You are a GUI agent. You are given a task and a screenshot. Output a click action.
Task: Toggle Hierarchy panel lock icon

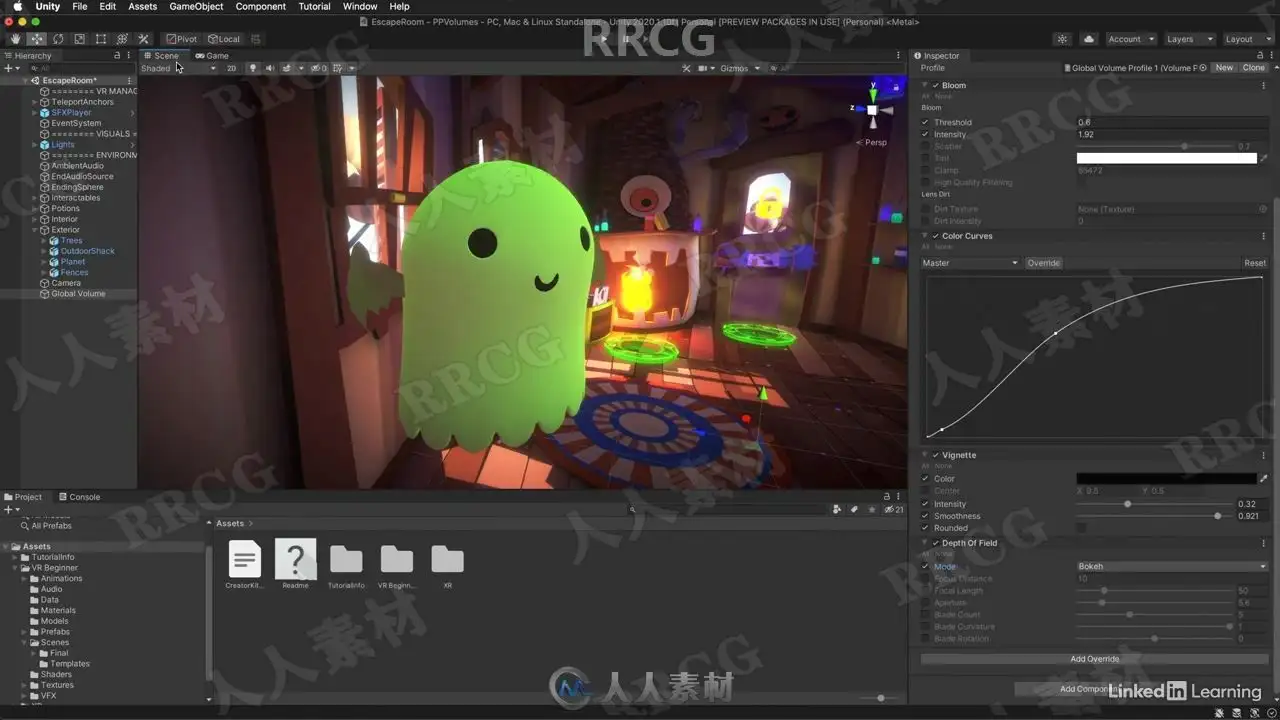tap(117, 56)
